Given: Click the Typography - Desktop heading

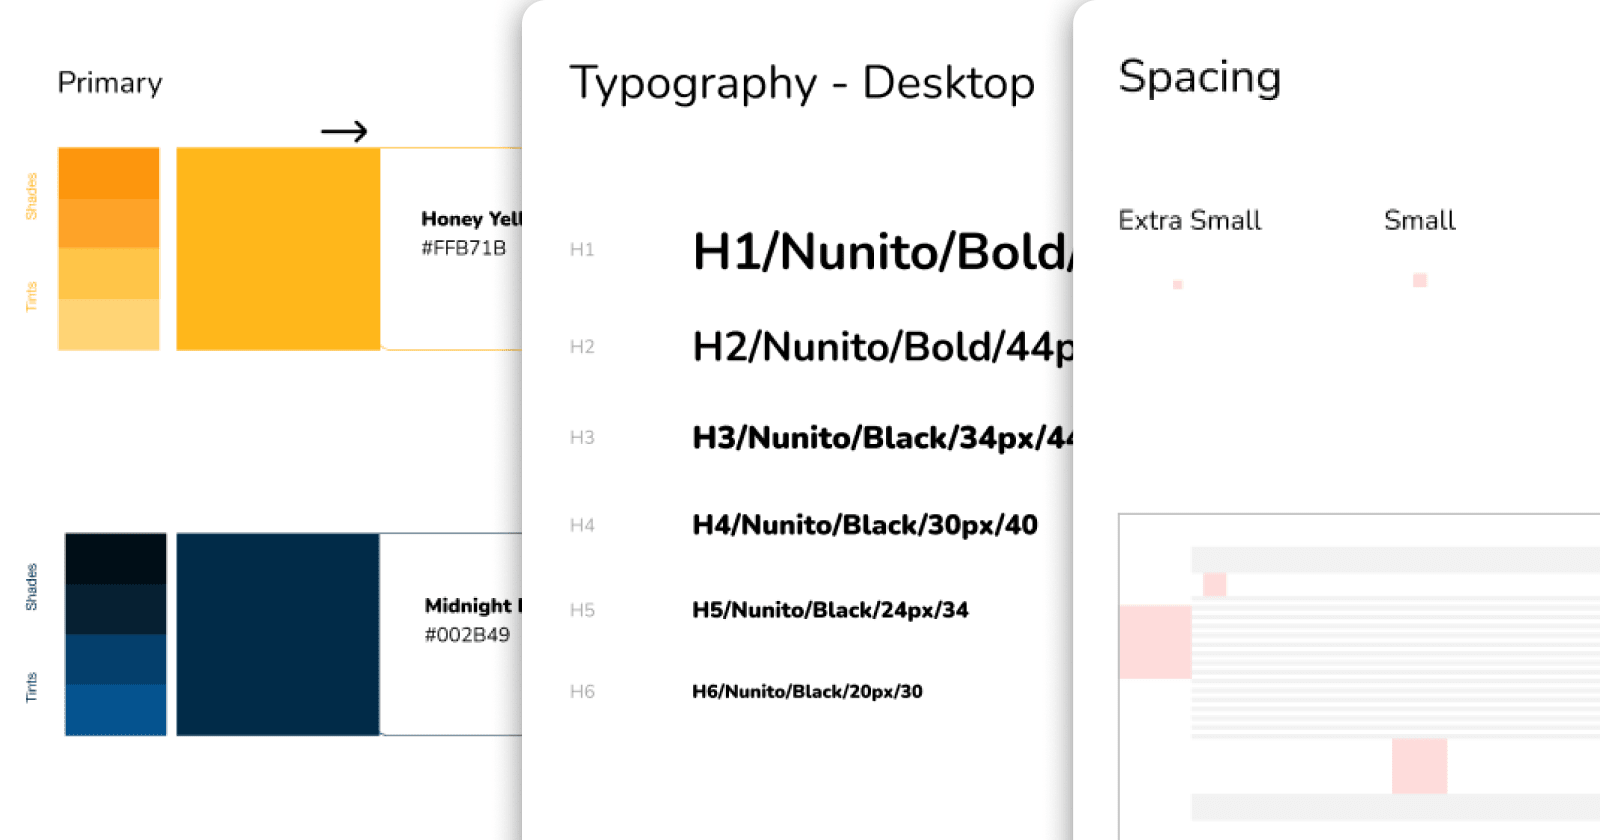Looking at the screenshot, I should (802, 84).
